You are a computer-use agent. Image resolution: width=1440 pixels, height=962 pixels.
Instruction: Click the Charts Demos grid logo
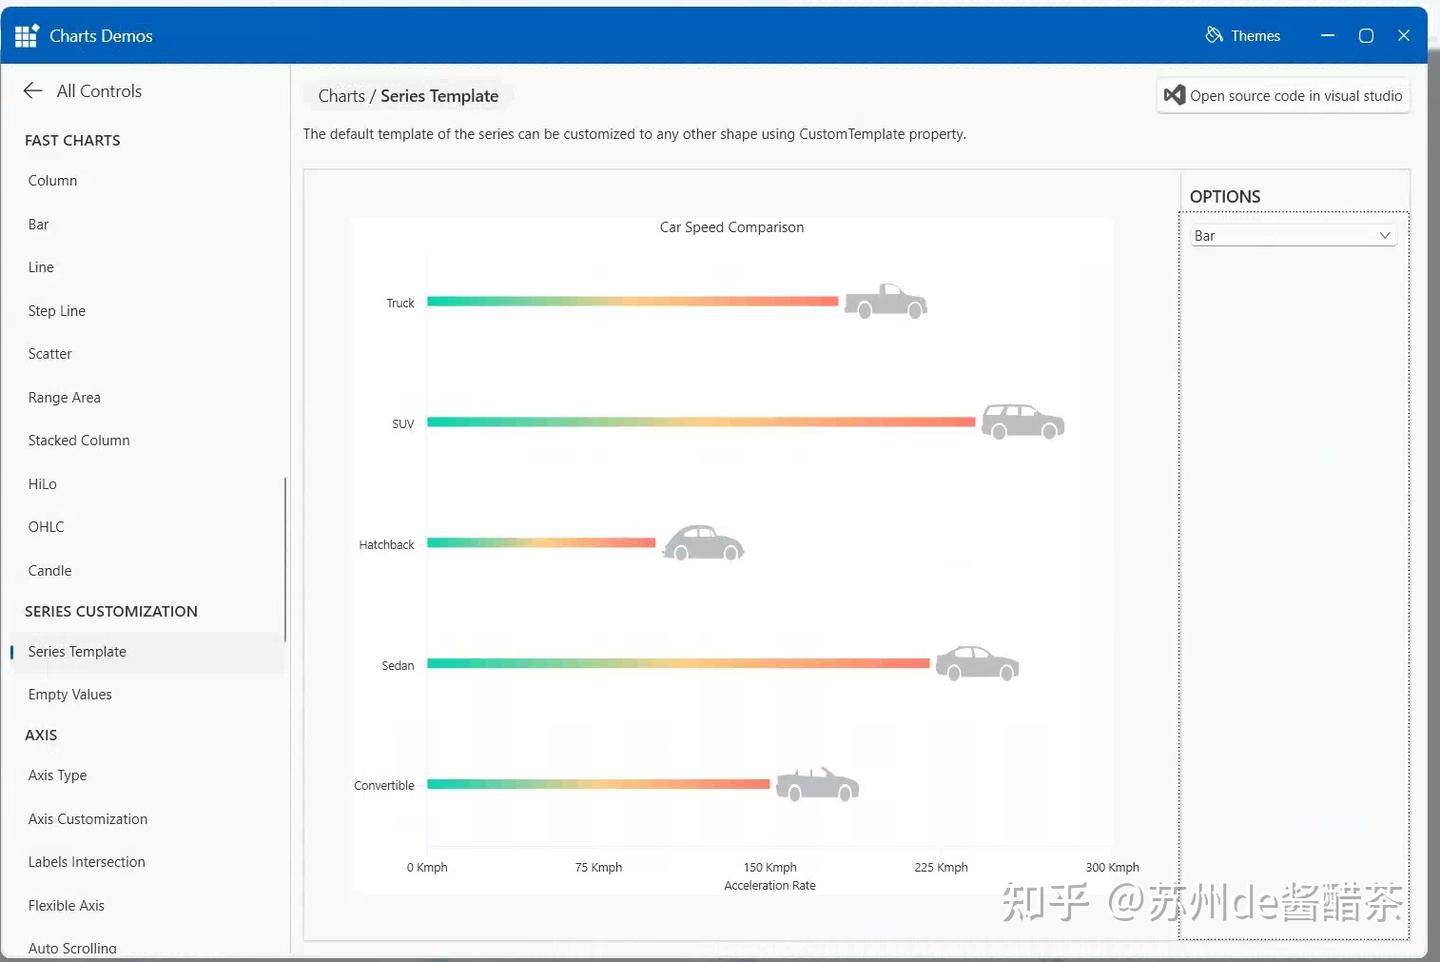click(26, 34)
